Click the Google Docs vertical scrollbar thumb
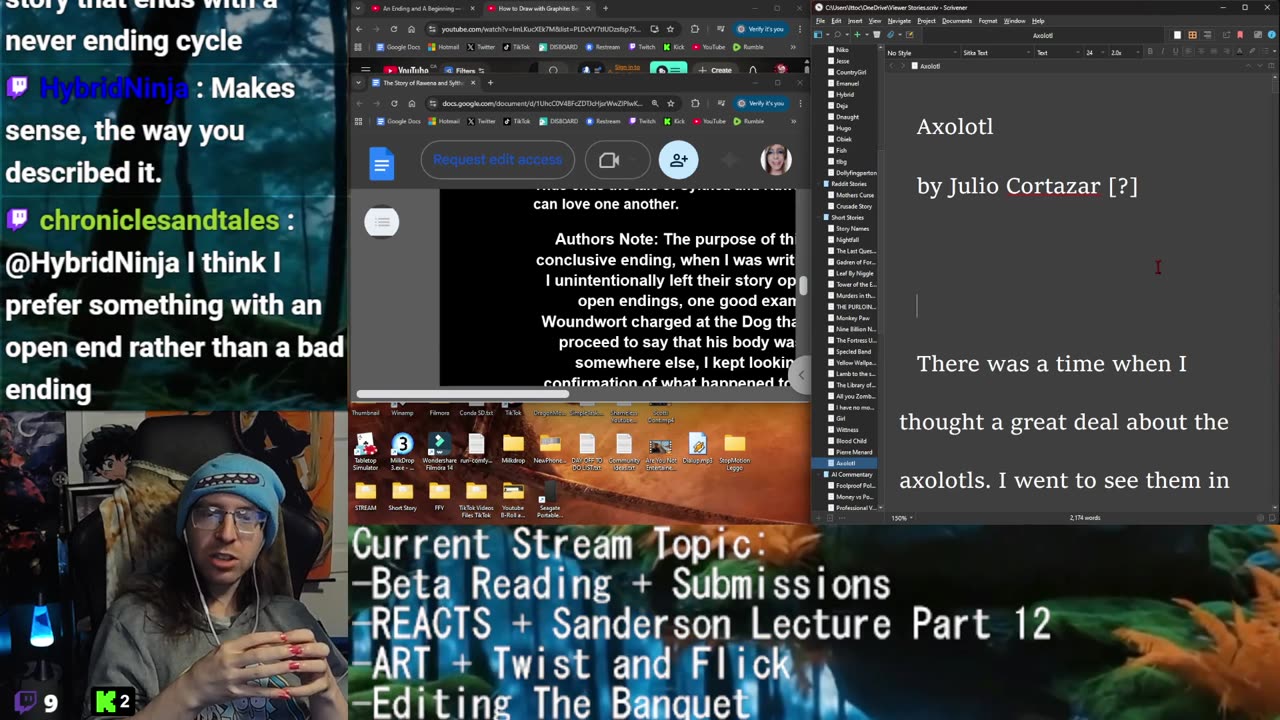 801,285
